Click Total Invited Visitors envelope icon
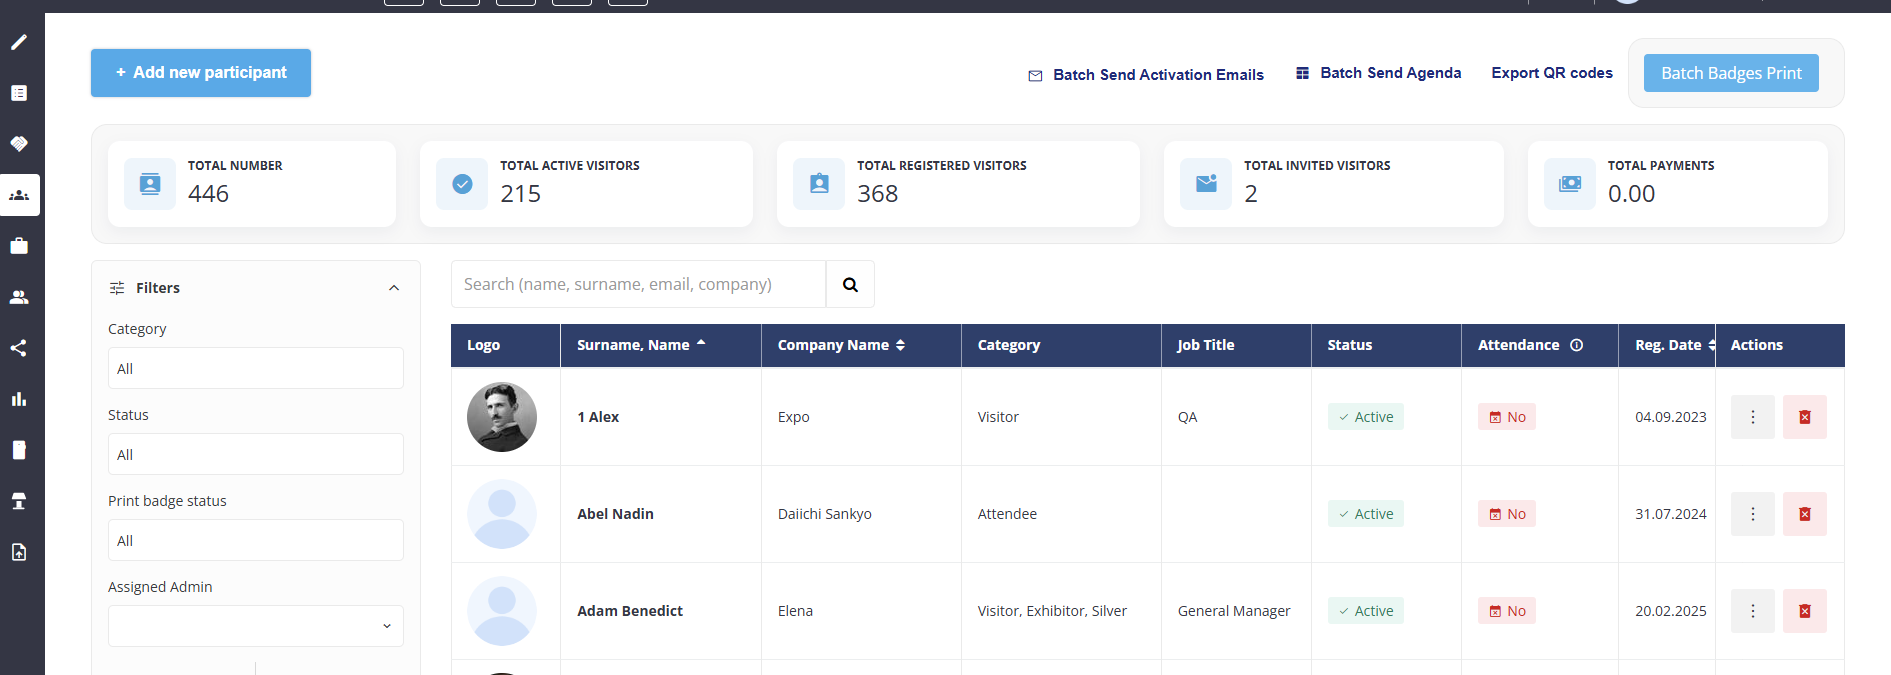 click(x=1206, y=184)
